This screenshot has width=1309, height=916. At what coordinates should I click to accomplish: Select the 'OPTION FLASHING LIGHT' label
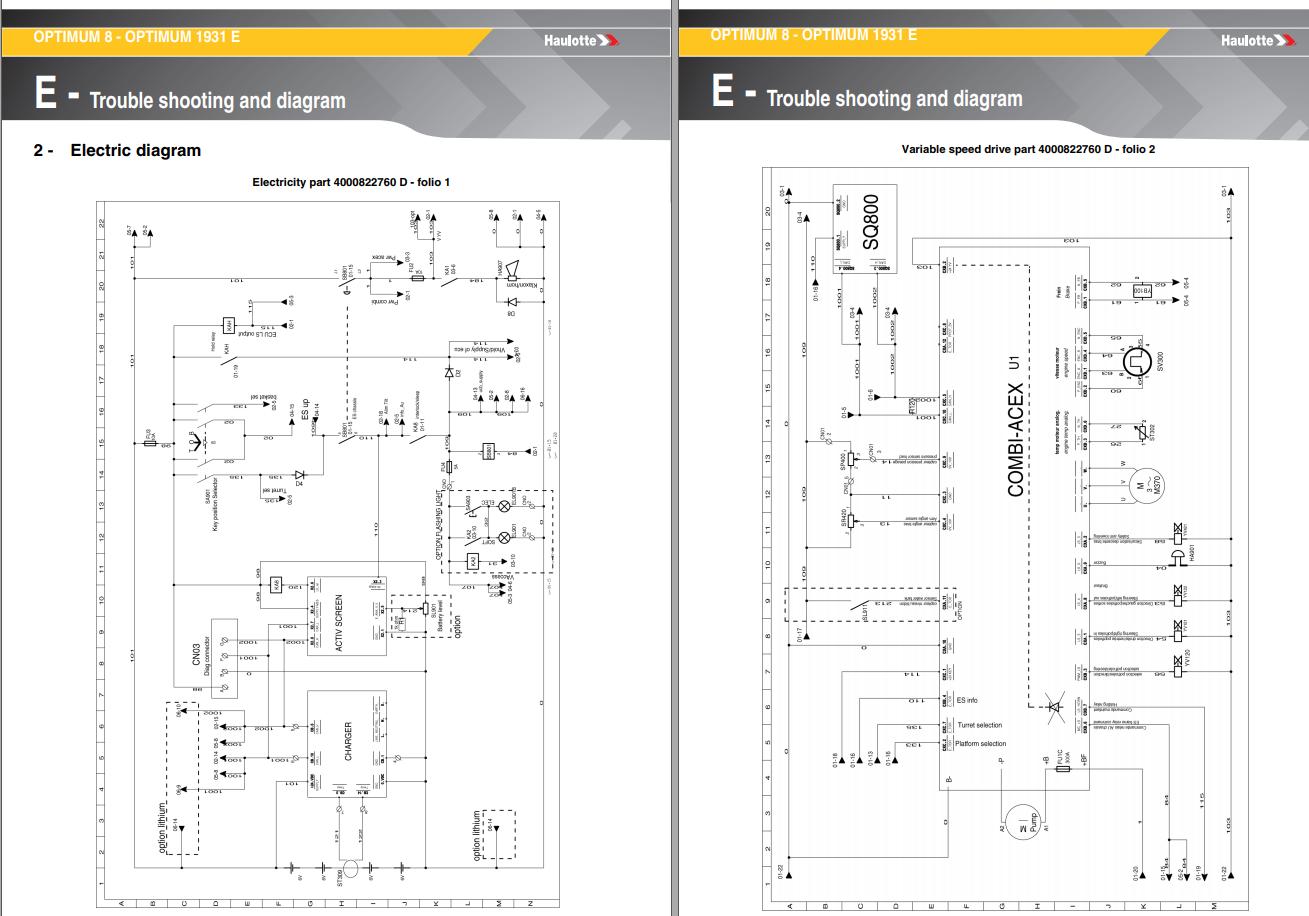tap(440, 524)
